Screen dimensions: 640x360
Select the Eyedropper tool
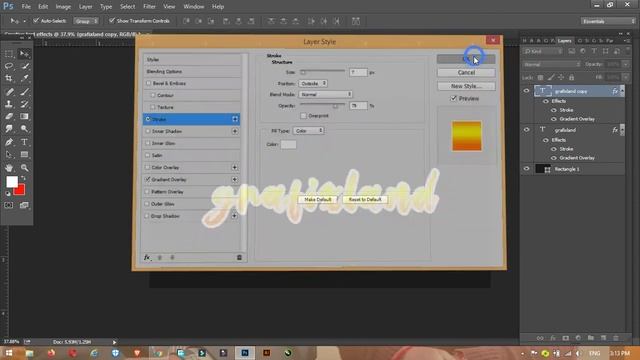pyautogui.click(x=24, y=78)
